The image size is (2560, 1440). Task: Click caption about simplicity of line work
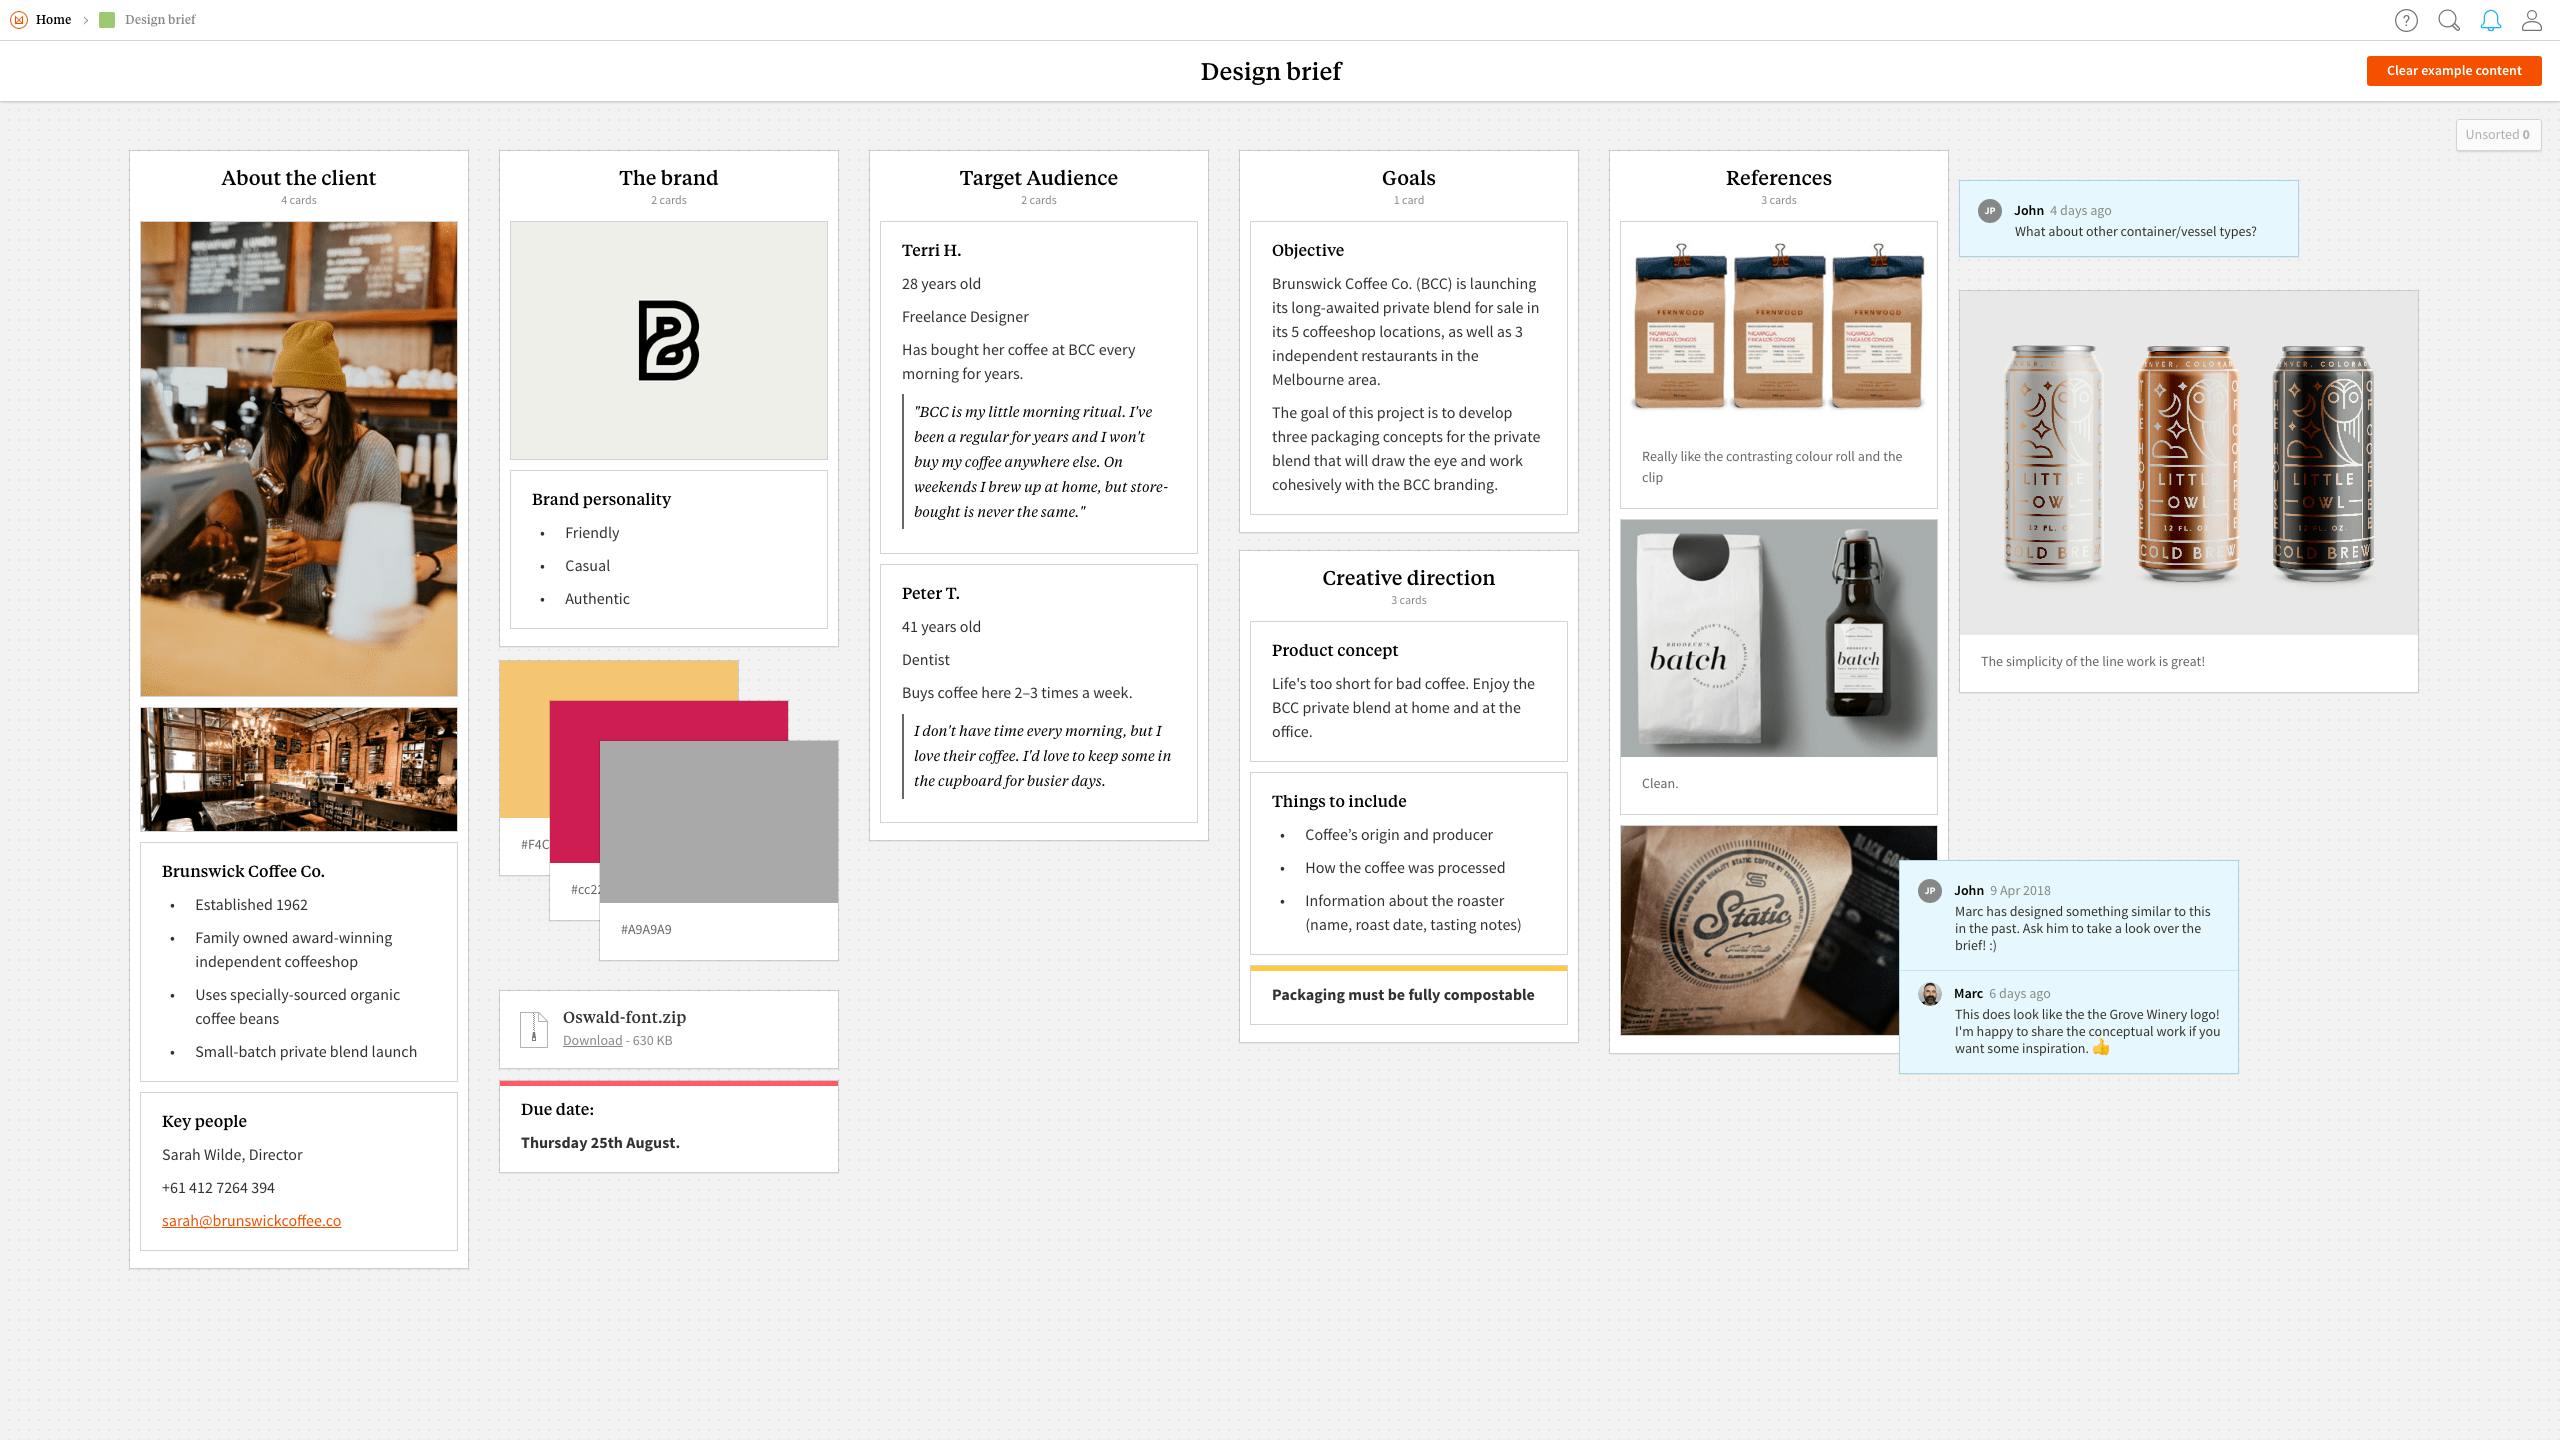coord(2092,661)
